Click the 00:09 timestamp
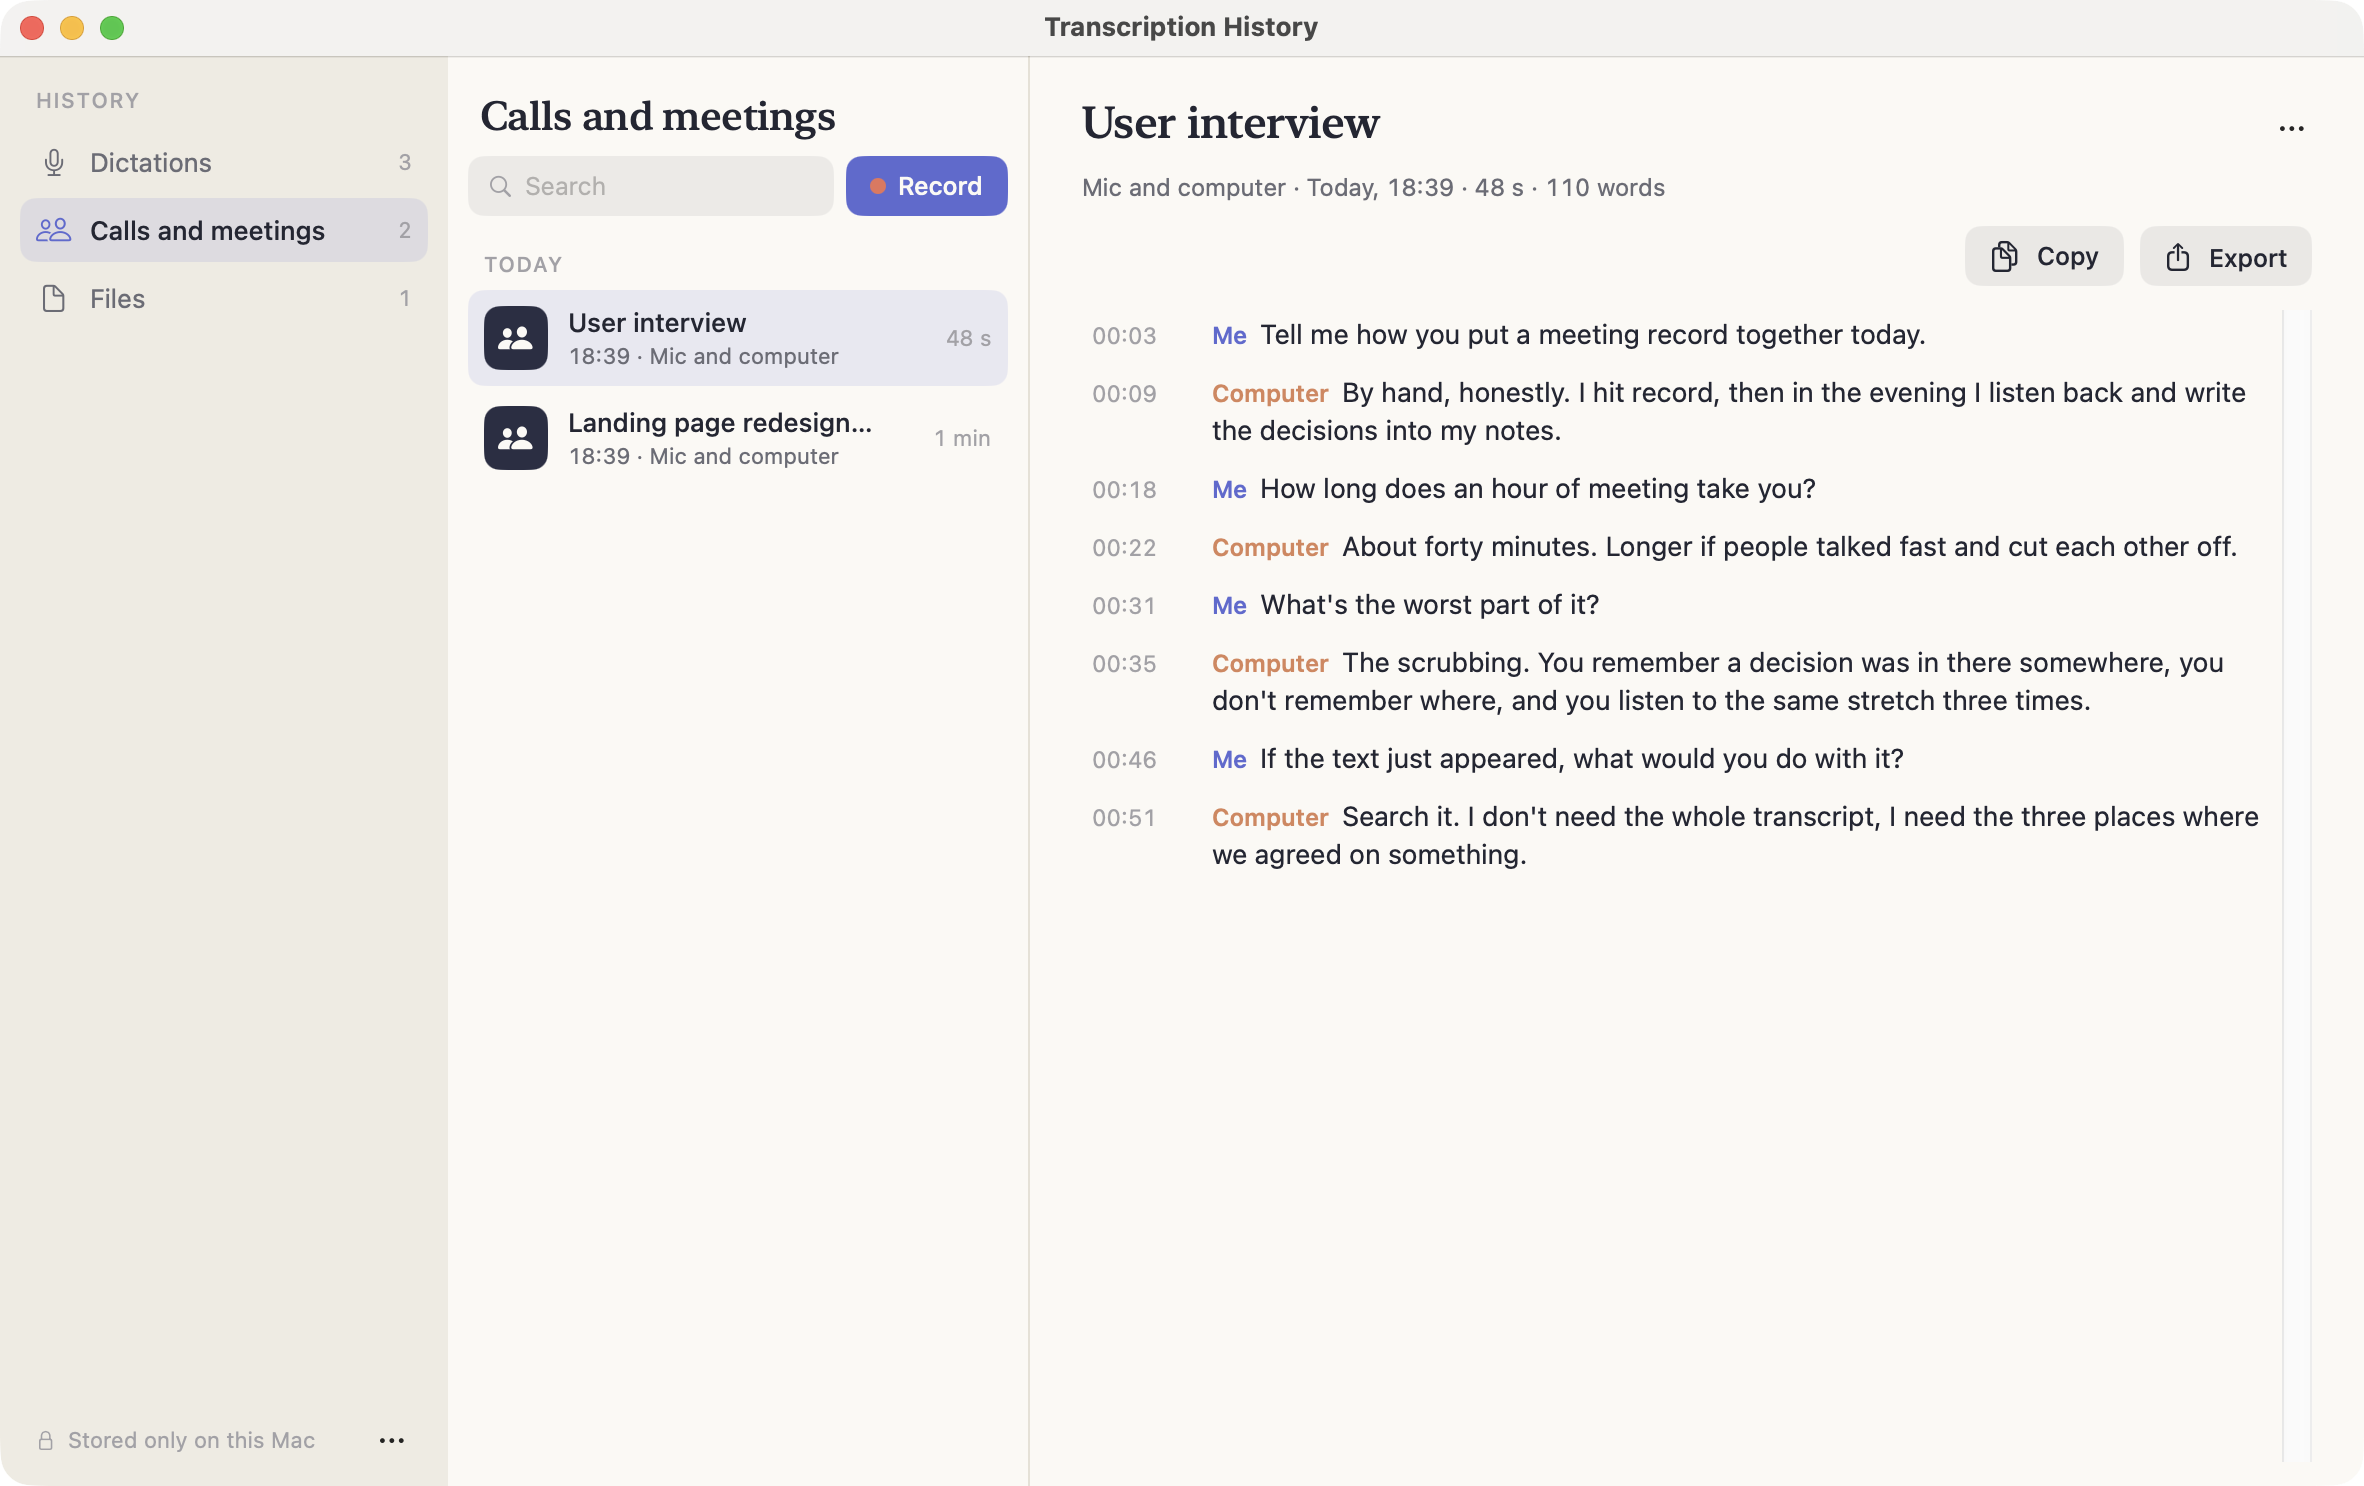Screen dimensions: 2364x1486 [1124, 393]
